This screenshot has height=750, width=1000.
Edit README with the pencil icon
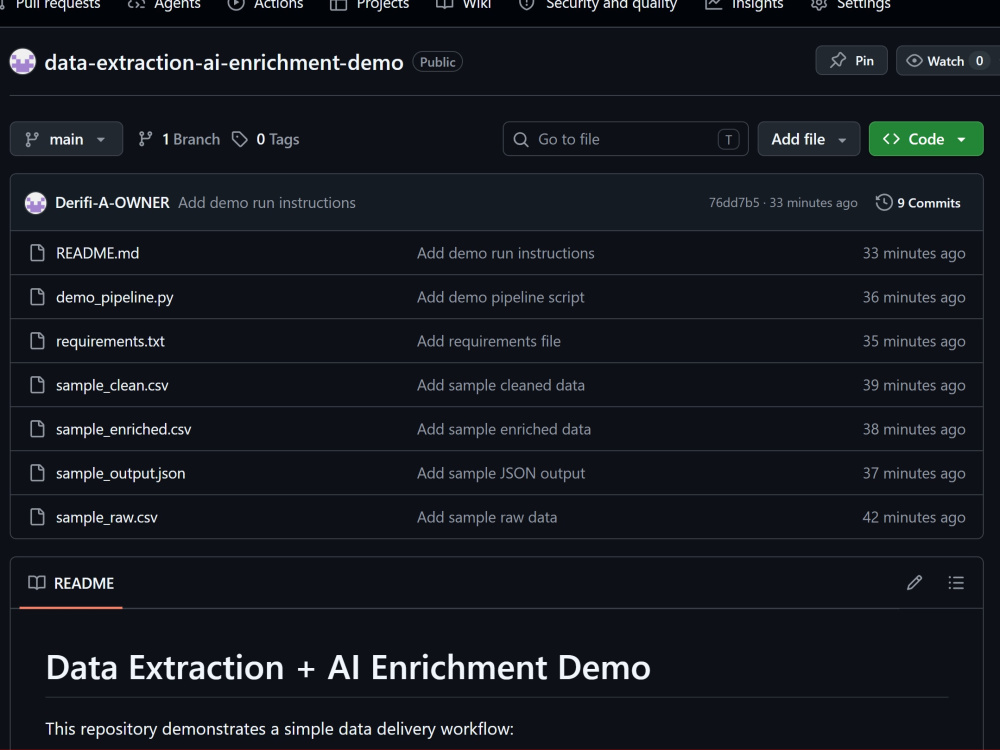[915, 583]
